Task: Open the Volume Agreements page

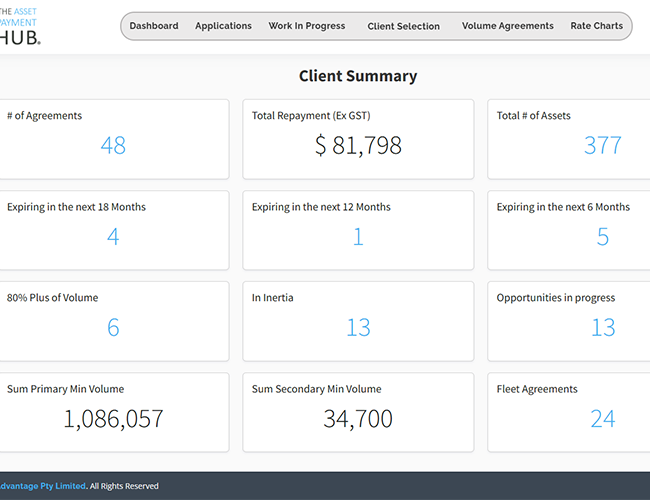Action: pyautogui.click(x=507, y=26)
